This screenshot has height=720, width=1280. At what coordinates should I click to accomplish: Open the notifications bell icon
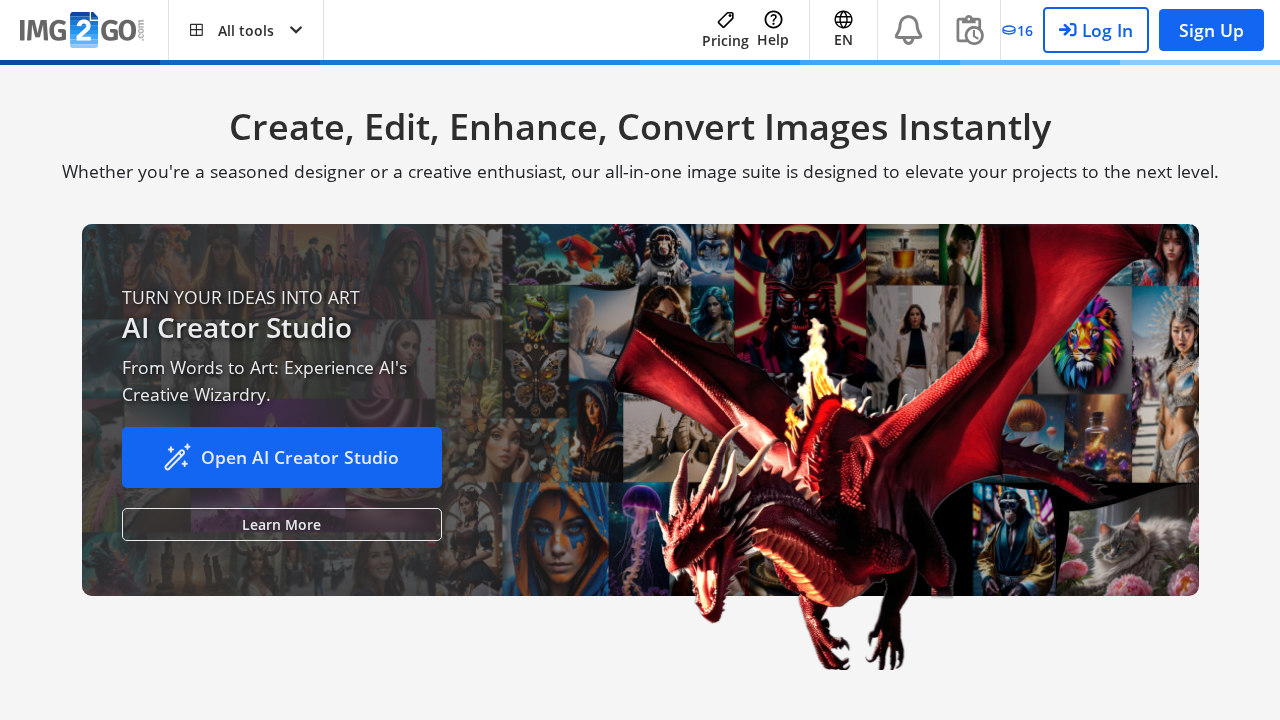coord(907,29)
